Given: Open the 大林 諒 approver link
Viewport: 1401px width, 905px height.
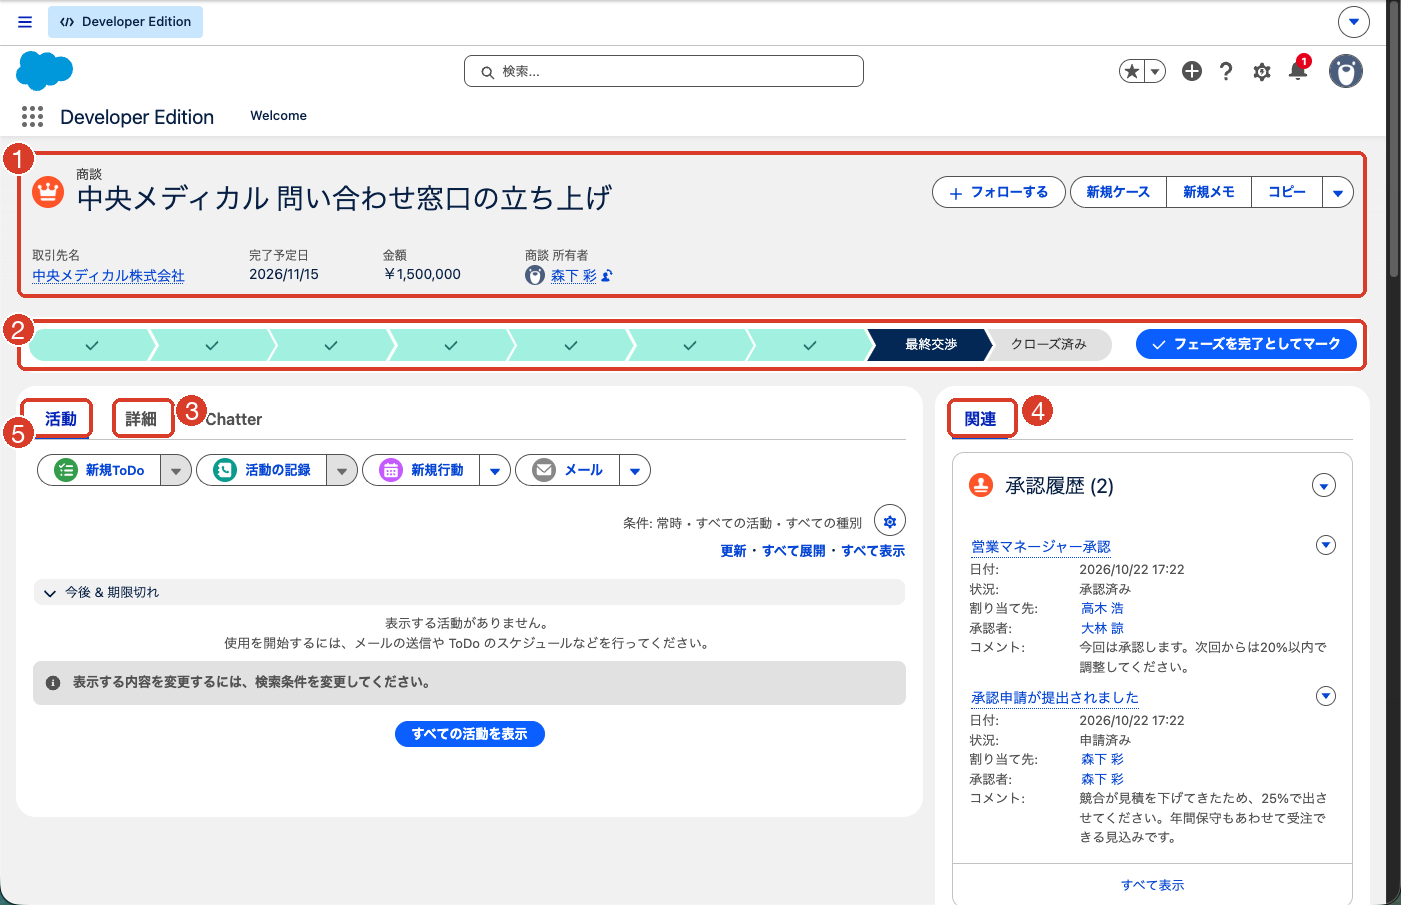Looking at the screenshot, I should (x=1102, y=628).
